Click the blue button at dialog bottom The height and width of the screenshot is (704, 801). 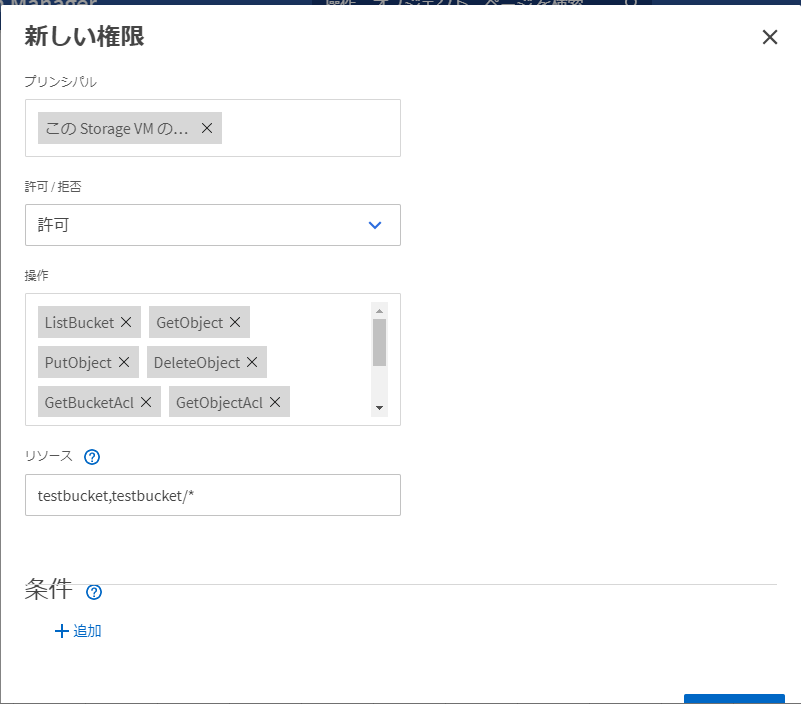[734, 698]
